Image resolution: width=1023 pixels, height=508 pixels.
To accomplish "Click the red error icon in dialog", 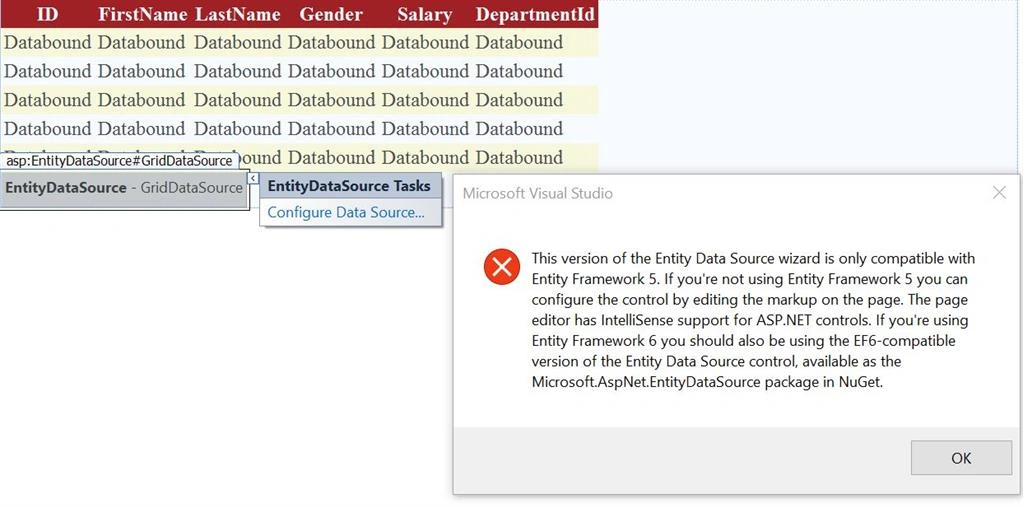I will pos(502,267).
